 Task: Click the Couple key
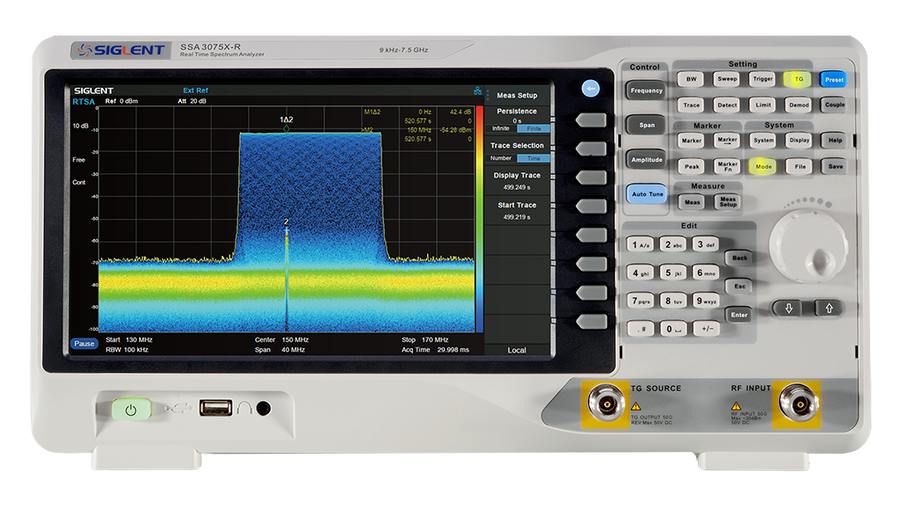click(834, 105)
